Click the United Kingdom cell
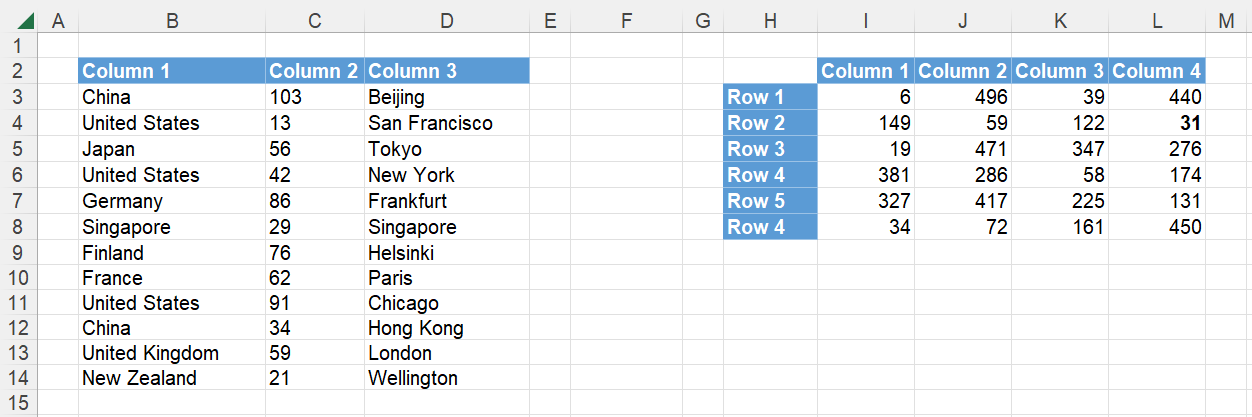 (x=171, y=353)
